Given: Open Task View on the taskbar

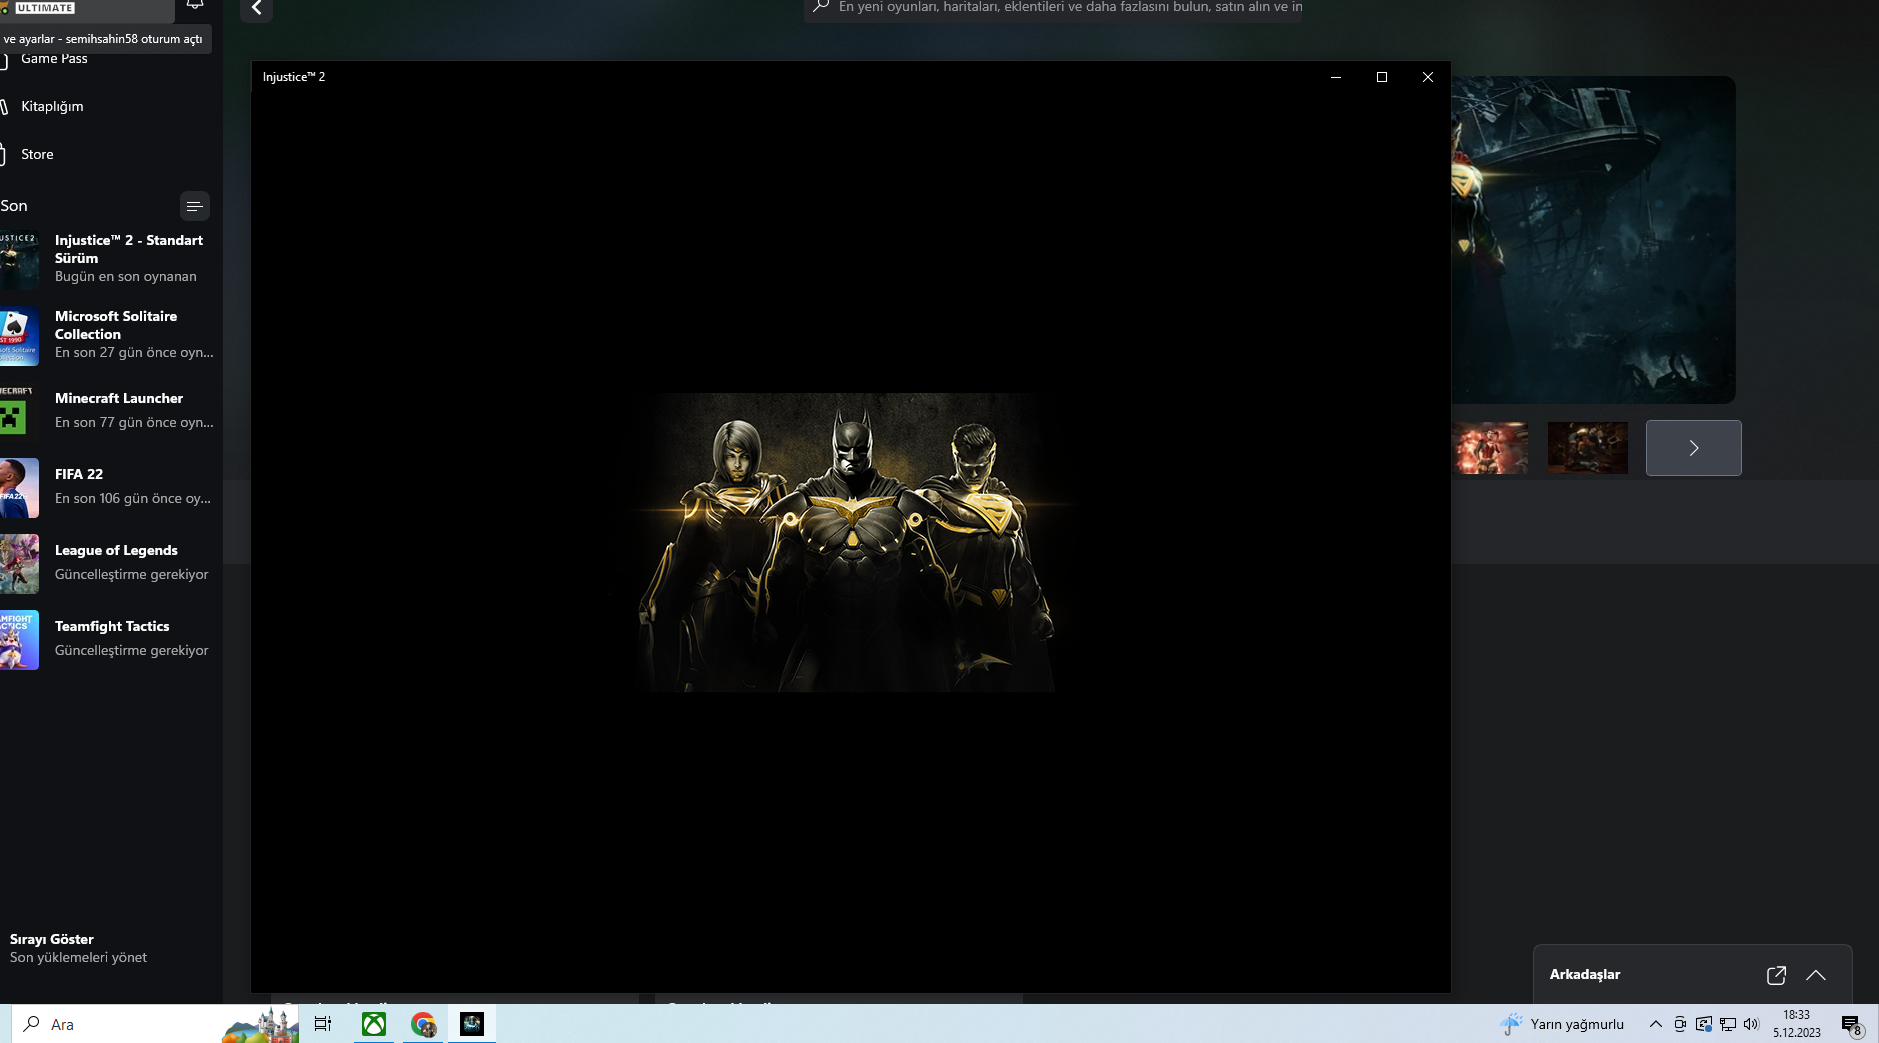Looking at the screenshot, I should [x=323, y=1024].
